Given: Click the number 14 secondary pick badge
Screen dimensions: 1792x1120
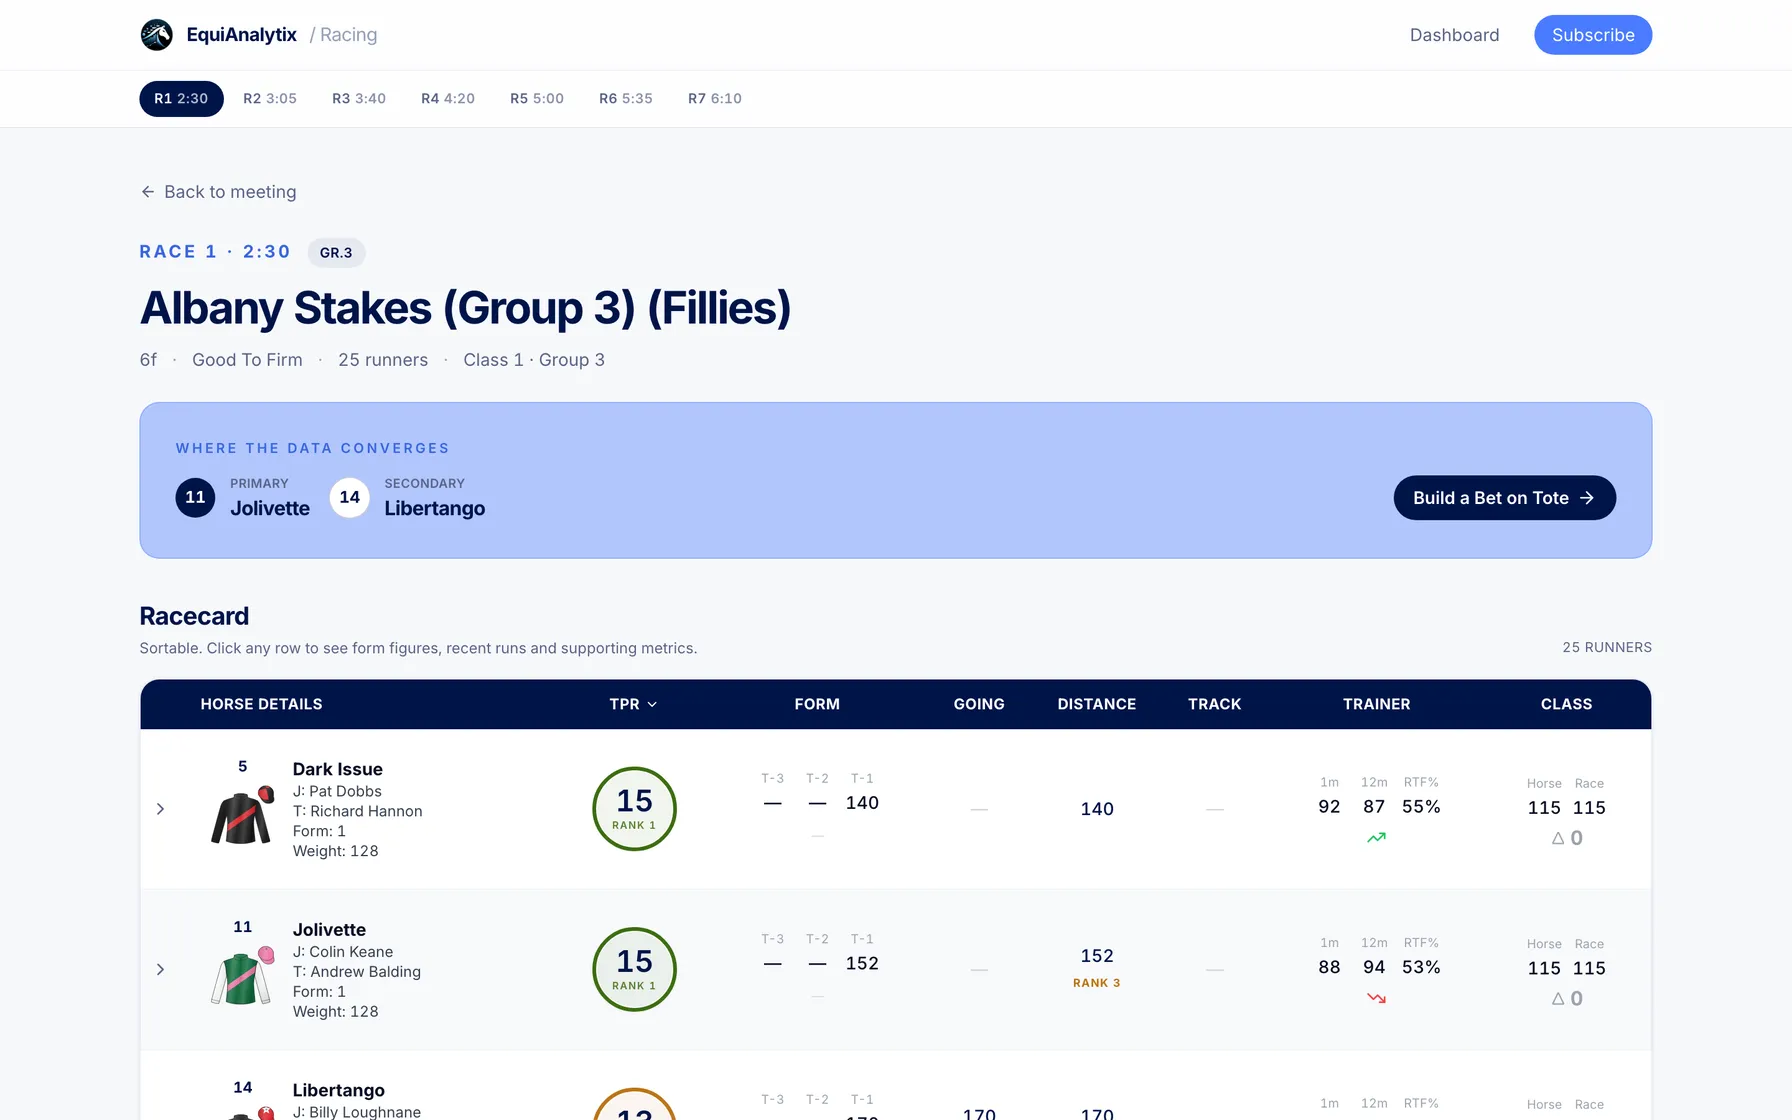Looking at the screenshot, I should click(349, 497).
